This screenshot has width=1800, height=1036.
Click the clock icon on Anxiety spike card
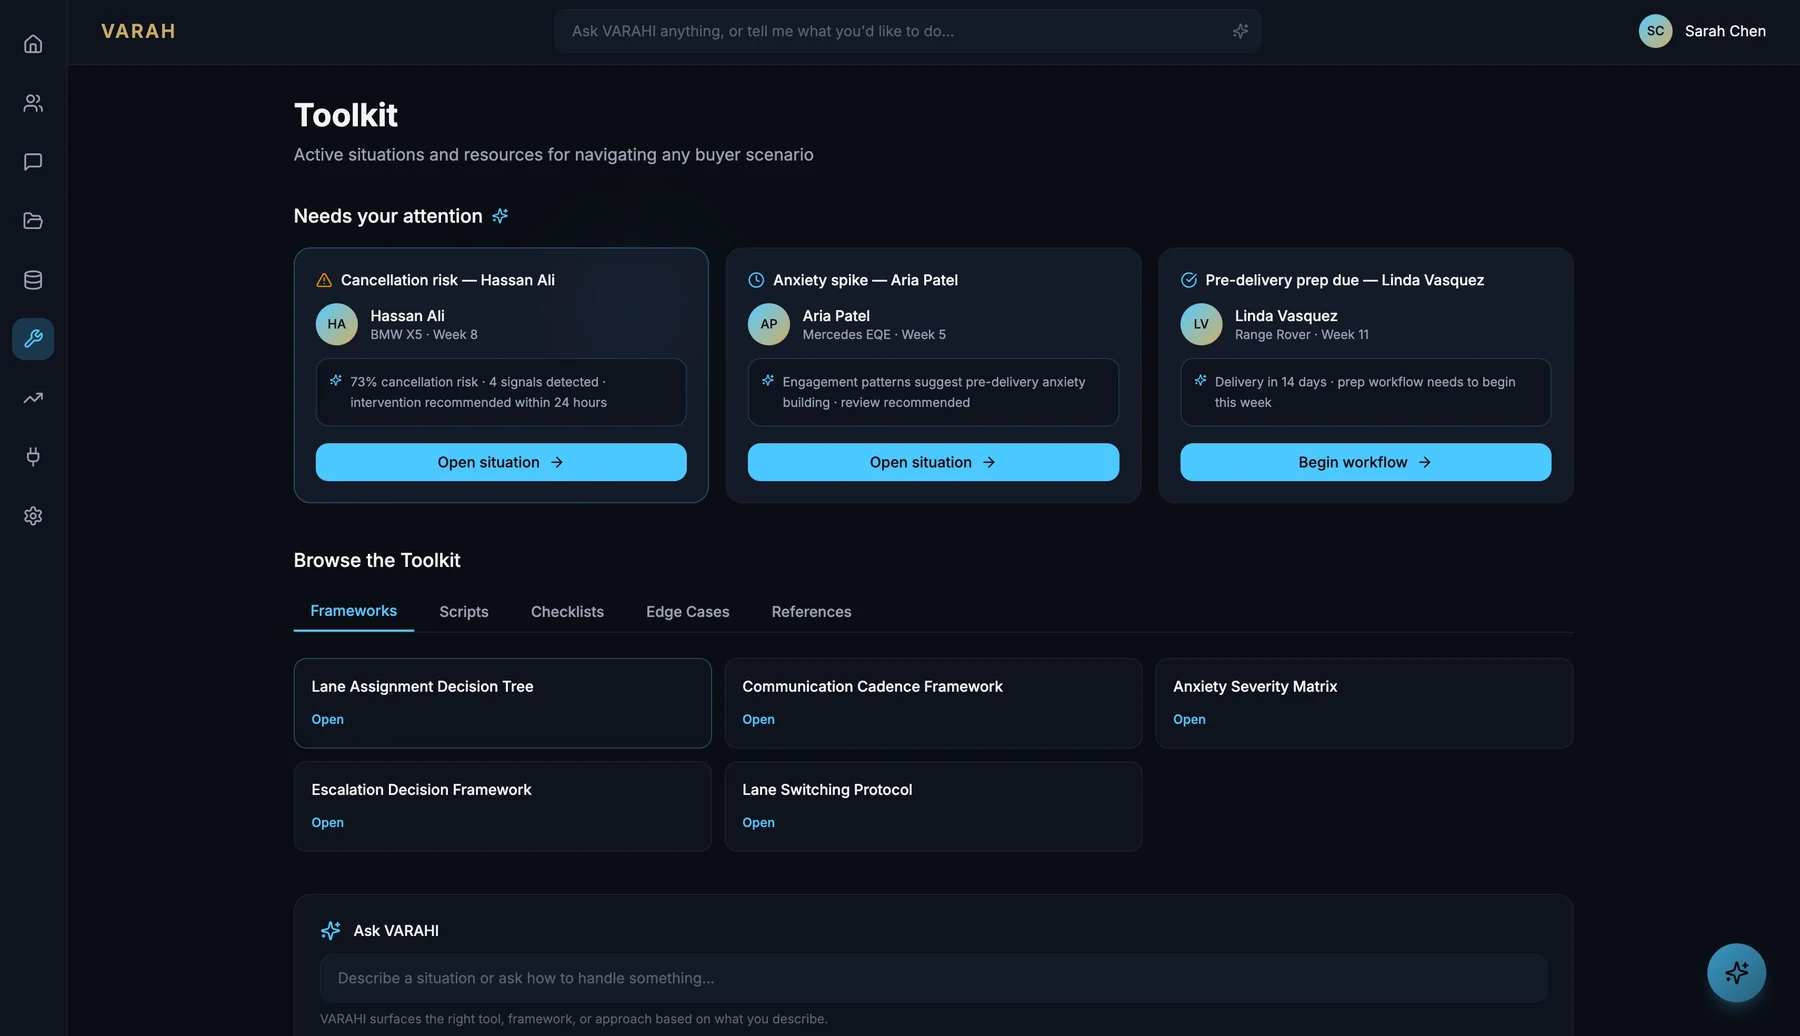click(756, 280)
